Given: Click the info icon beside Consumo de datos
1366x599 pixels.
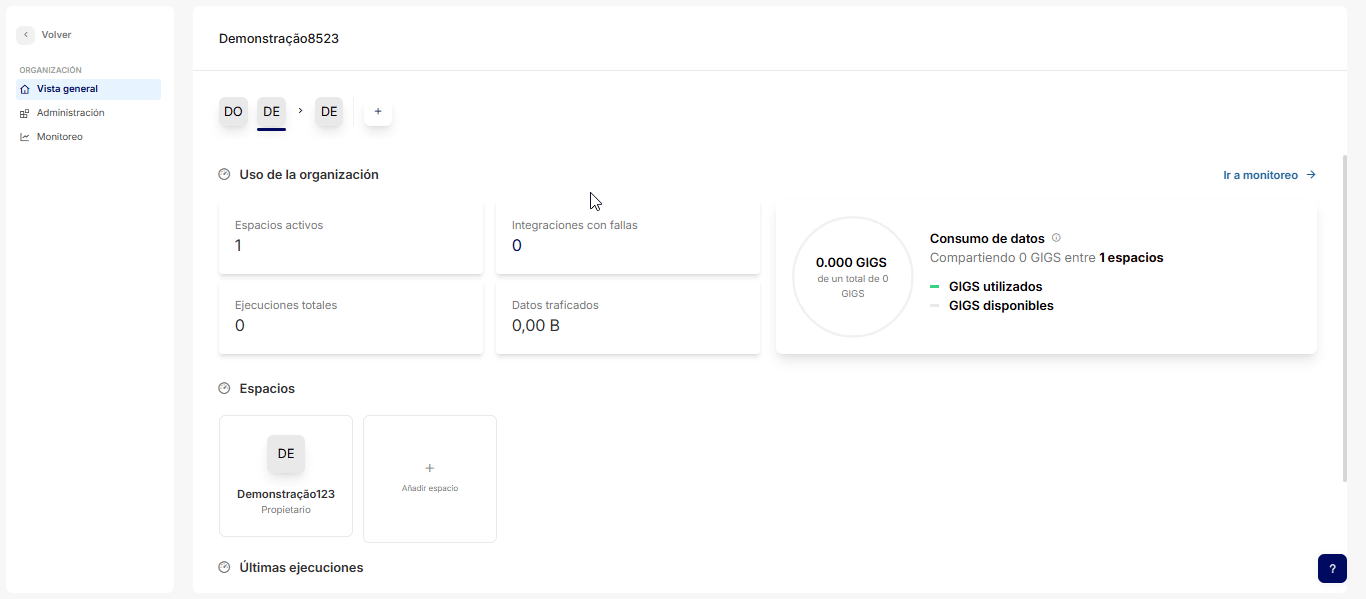Looking at the screenshot, I should click(1056, 238).
